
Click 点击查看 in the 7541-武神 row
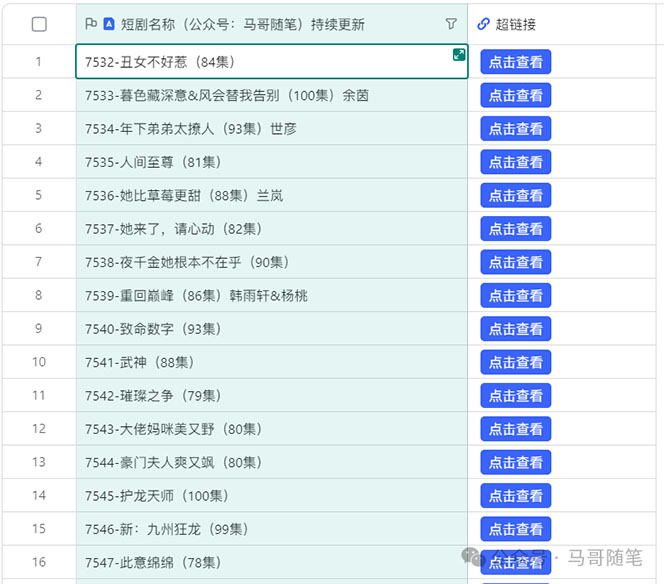click(x=515, y=362)
